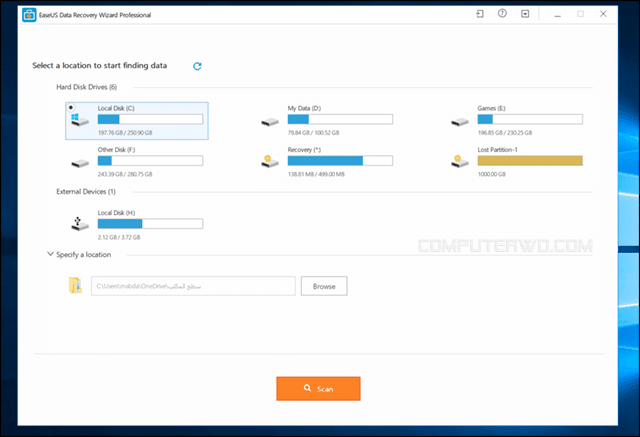Click the My Data (D:) usage bar
Image resolution: width=640 pixels, height=437 pixels.
pyautogui.click(x=340, y=119)
